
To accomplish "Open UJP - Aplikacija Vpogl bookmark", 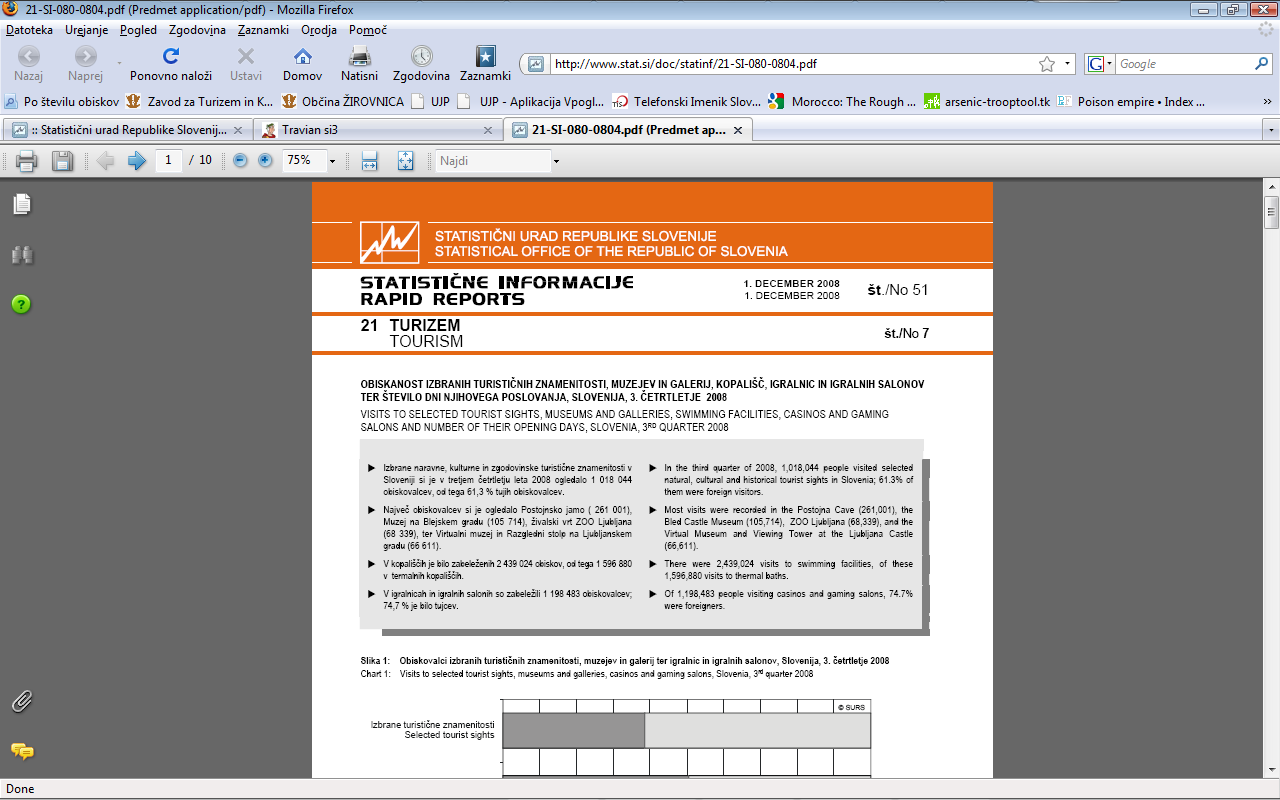I will coord(531,102).
